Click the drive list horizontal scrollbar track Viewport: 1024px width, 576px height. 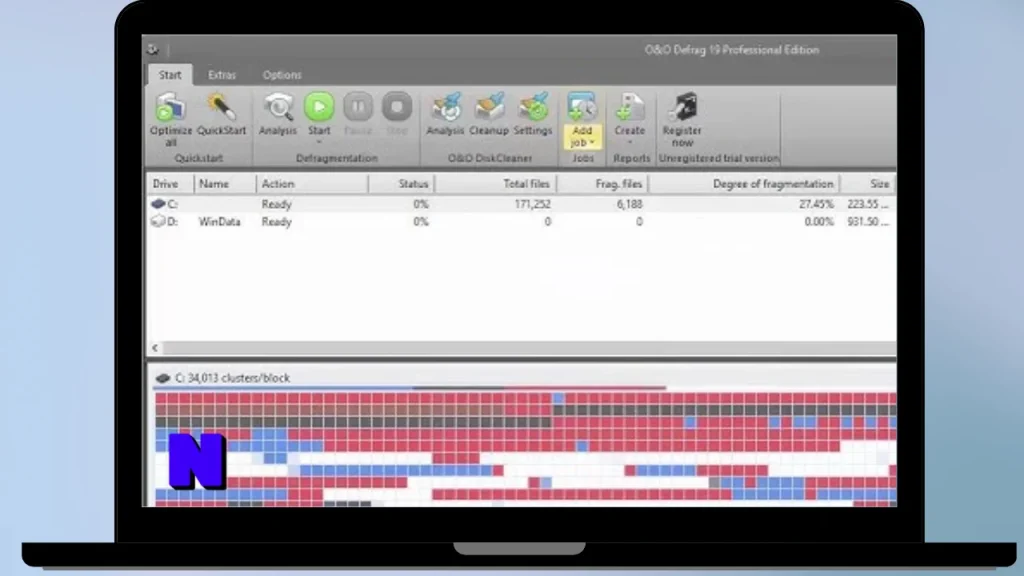(x=529, y=348)
